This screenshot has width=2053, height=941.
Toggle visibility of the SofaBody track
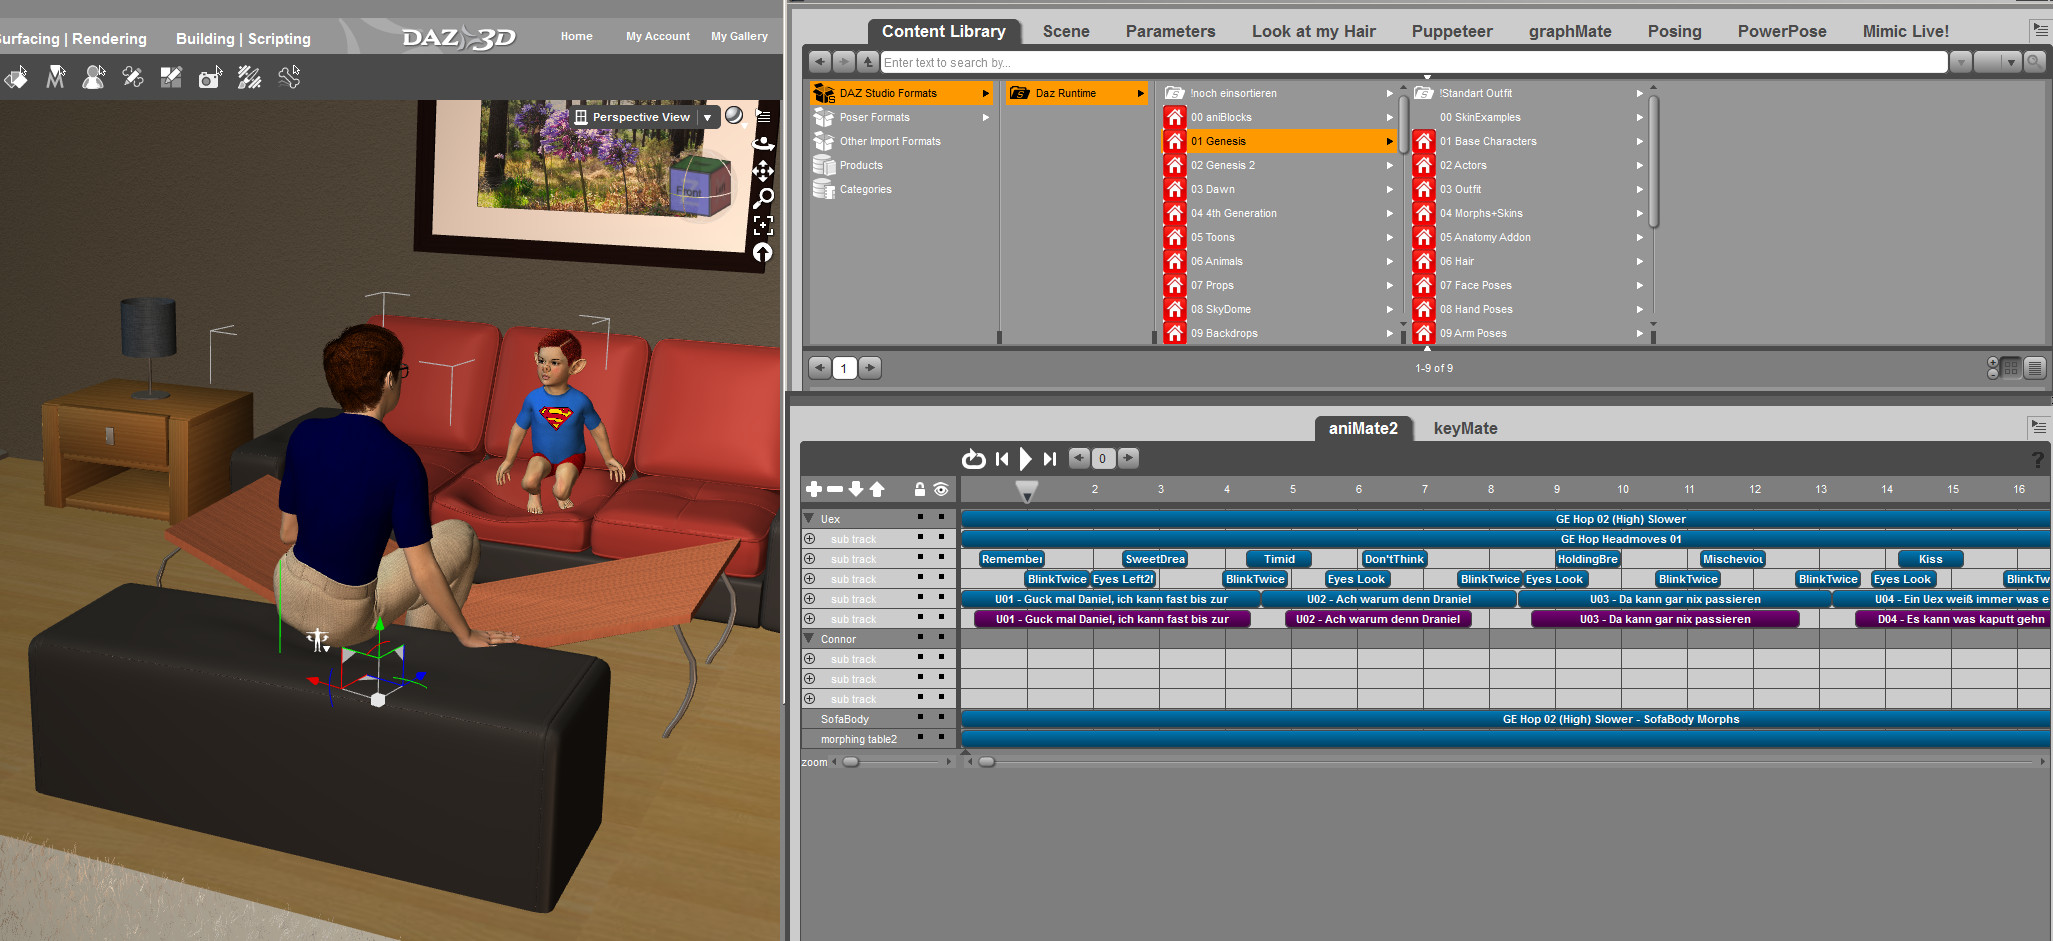tap(941, 717)
